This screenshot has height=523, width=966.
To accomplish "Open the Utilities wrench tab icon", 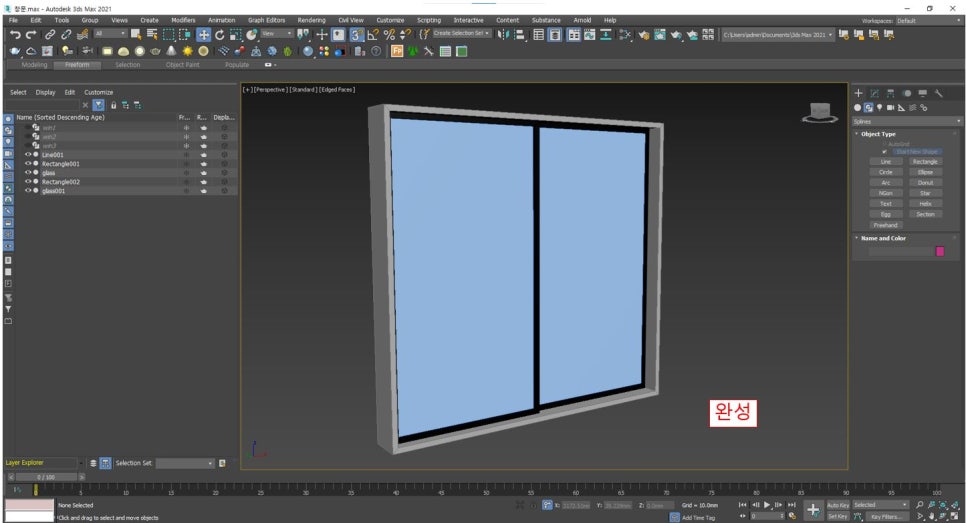I will [938, 93].
